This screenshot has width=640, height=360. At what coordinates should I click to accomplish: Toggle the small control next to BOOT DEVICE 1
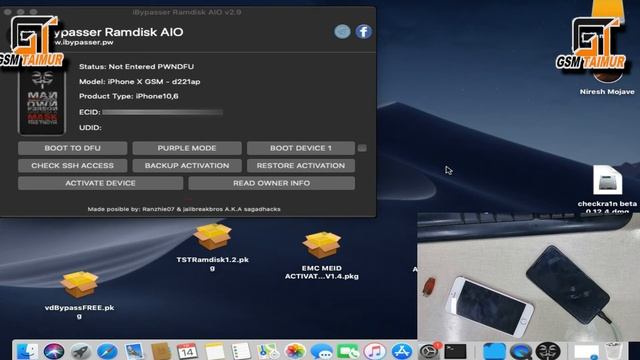(x=362, y=148)
